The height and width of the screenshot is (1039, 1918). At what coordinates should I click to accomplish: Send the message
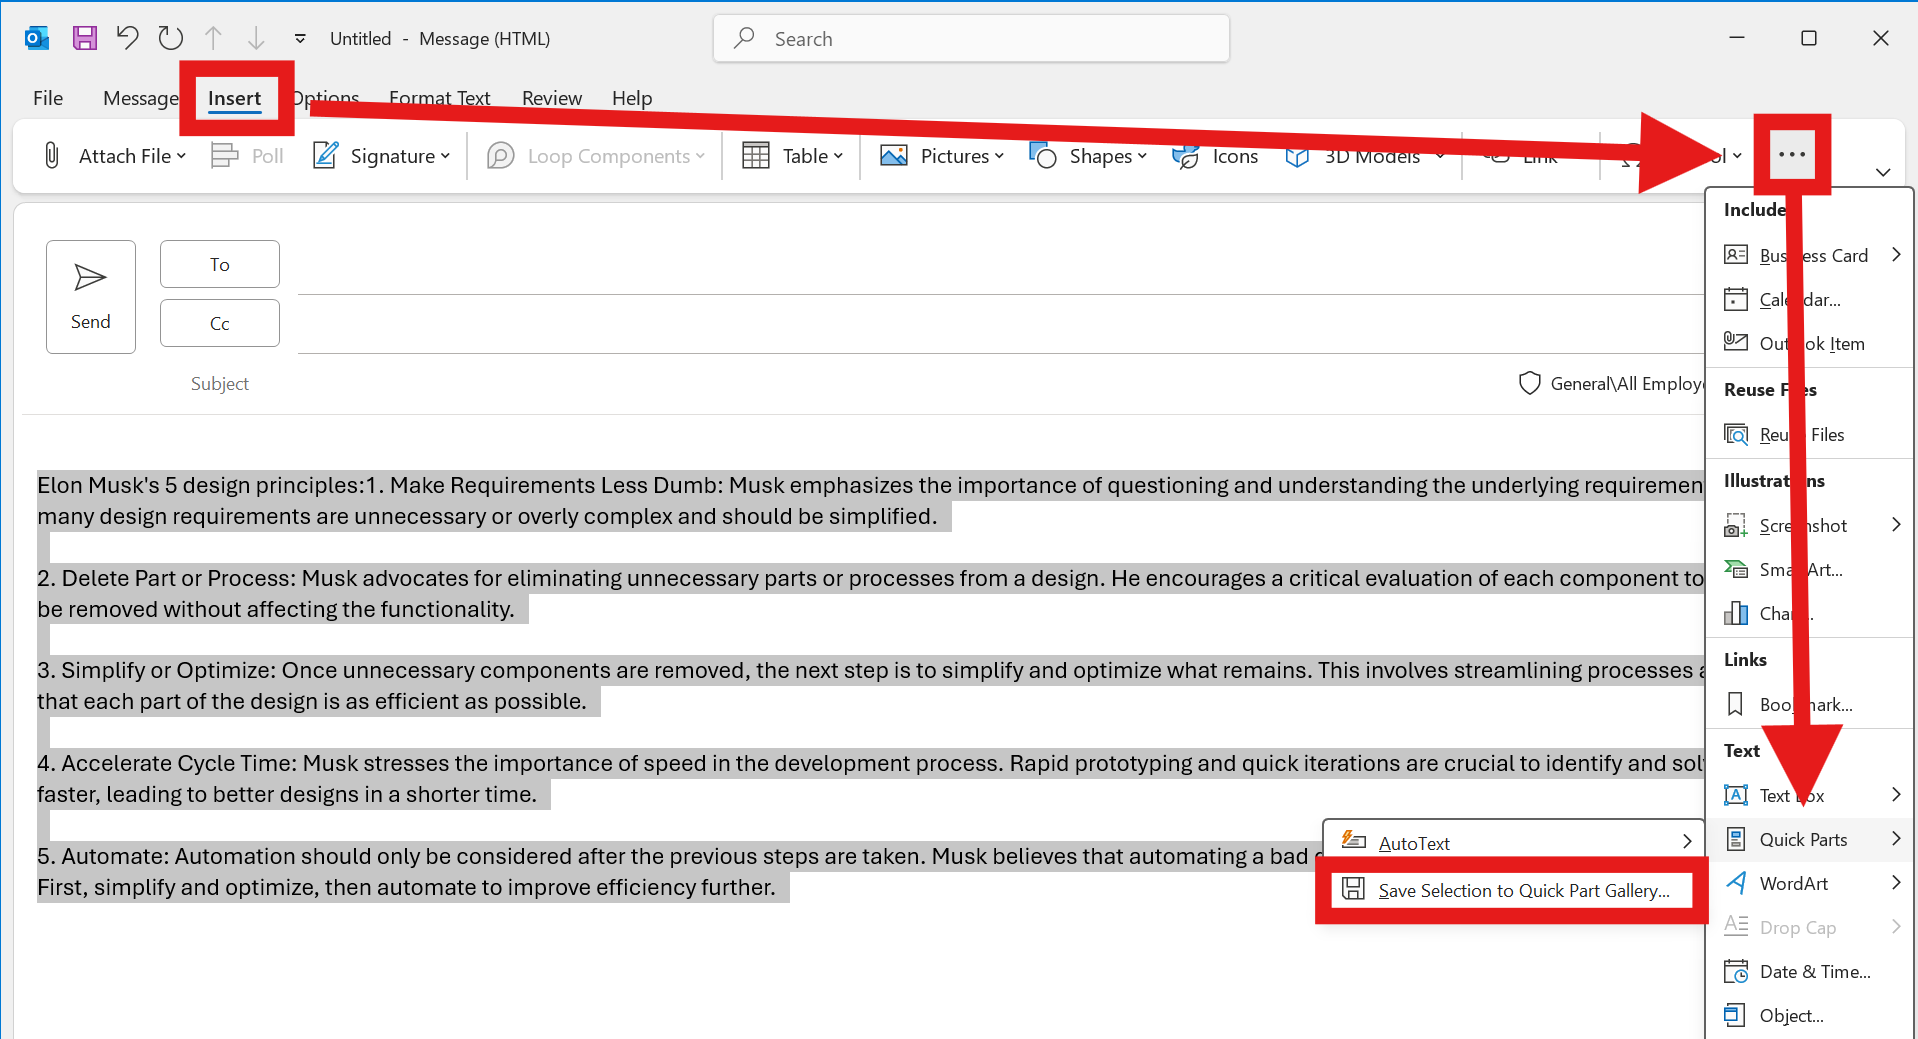(91, 297)
